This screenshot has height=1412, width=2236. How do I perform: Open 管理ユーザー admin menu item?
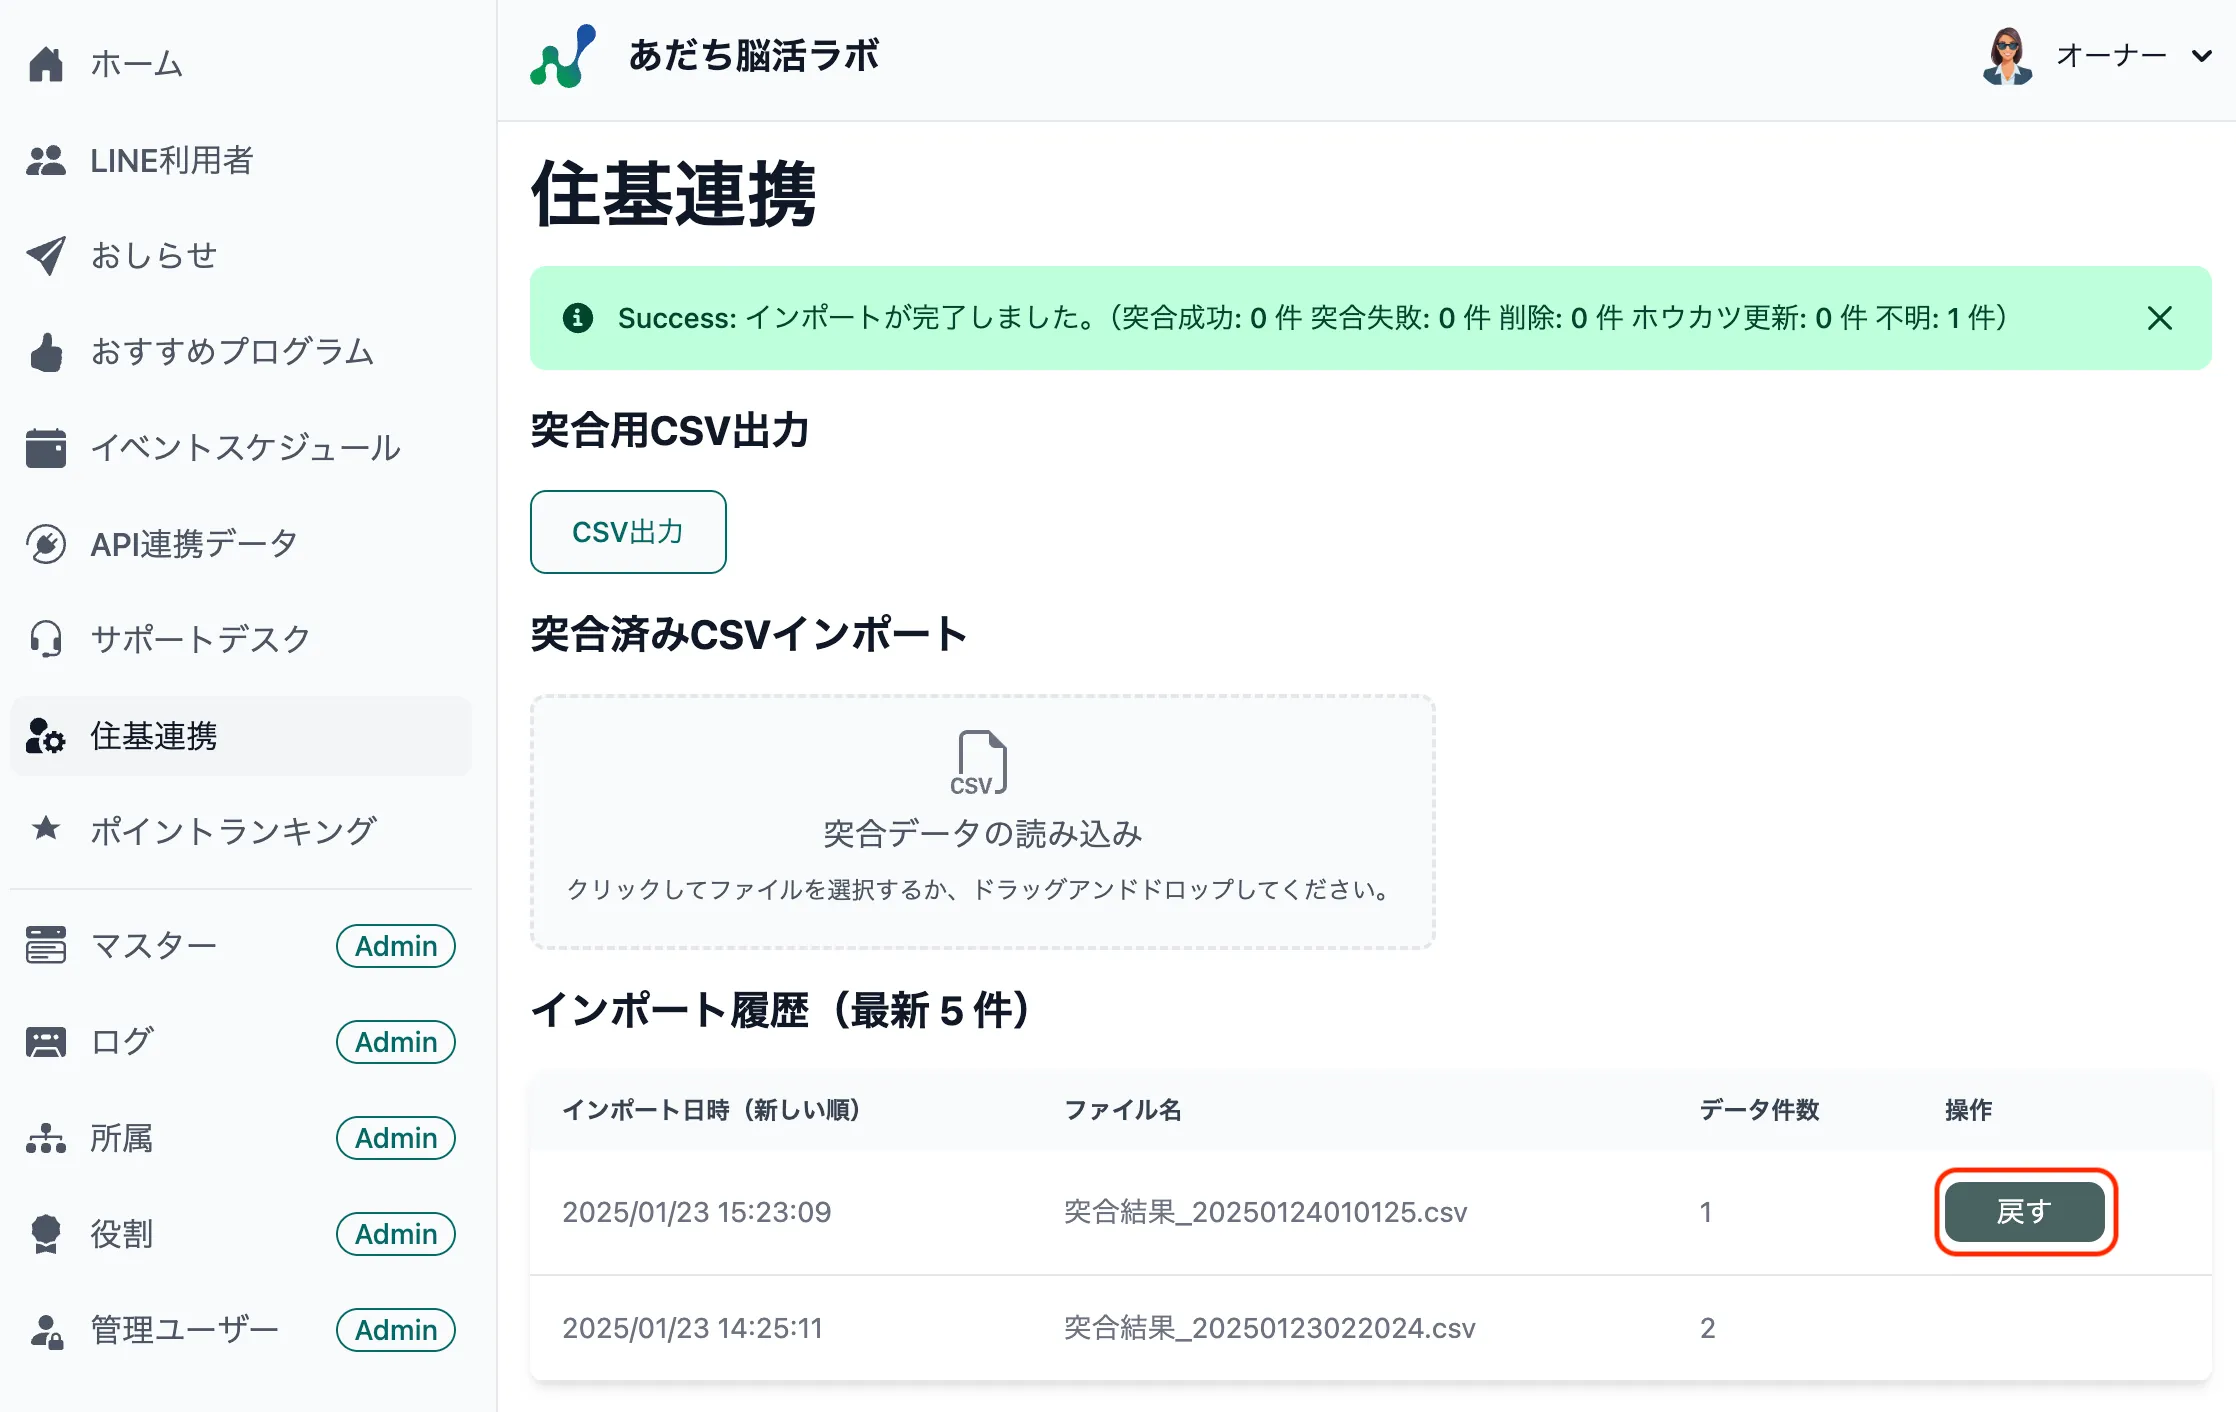pyautogui.click(x=184, y=1329)
